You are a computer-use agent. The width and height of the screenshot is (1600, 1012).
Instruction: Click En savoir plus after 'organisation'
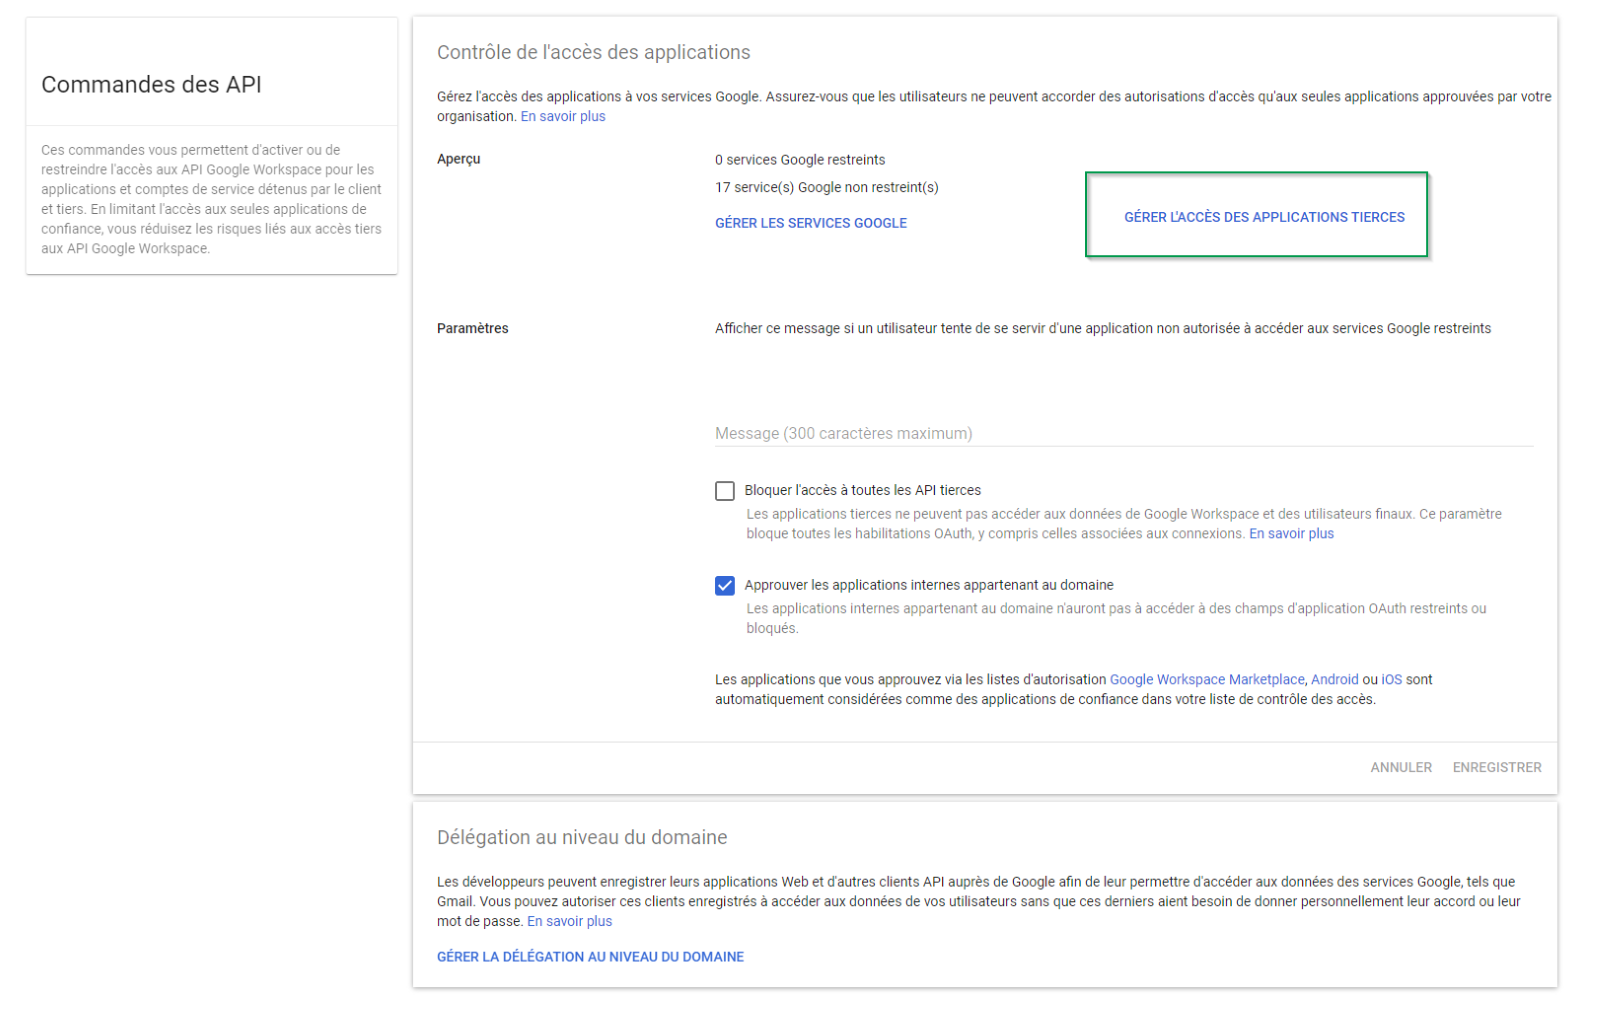[x=563, y=117]
